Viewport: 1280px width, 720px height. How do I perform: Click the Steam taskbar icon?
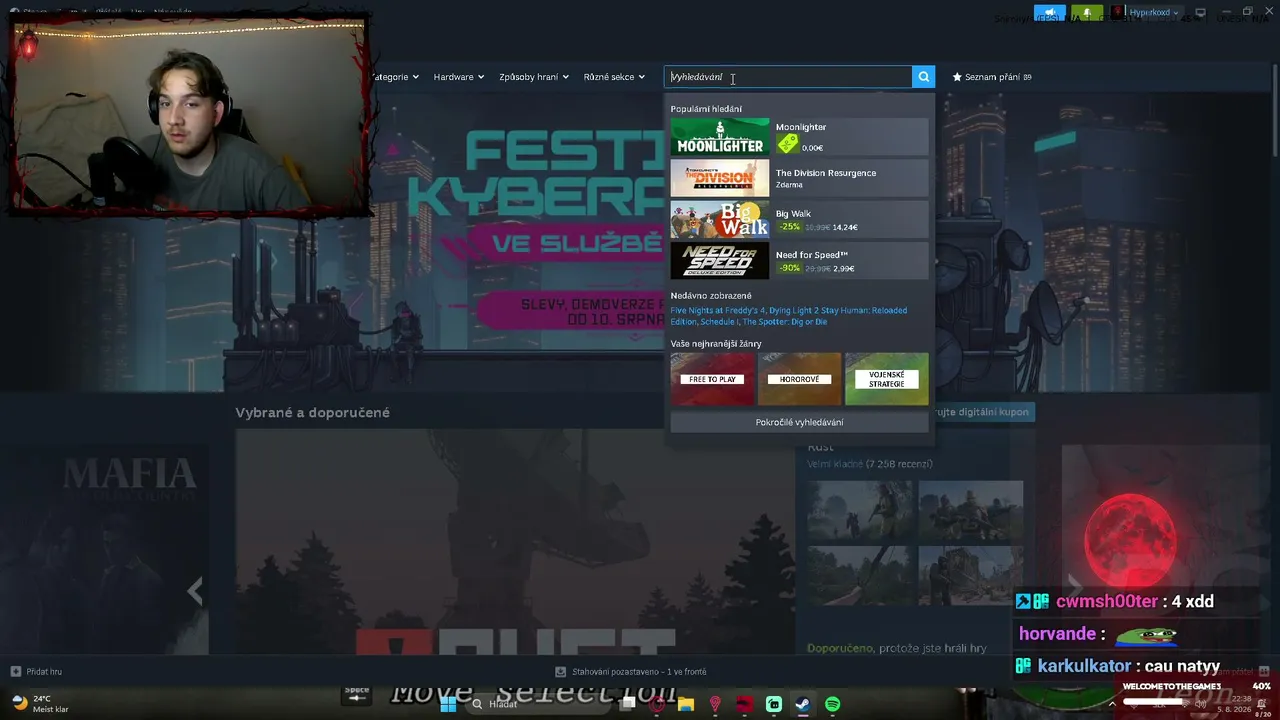(x=803, y=704)
